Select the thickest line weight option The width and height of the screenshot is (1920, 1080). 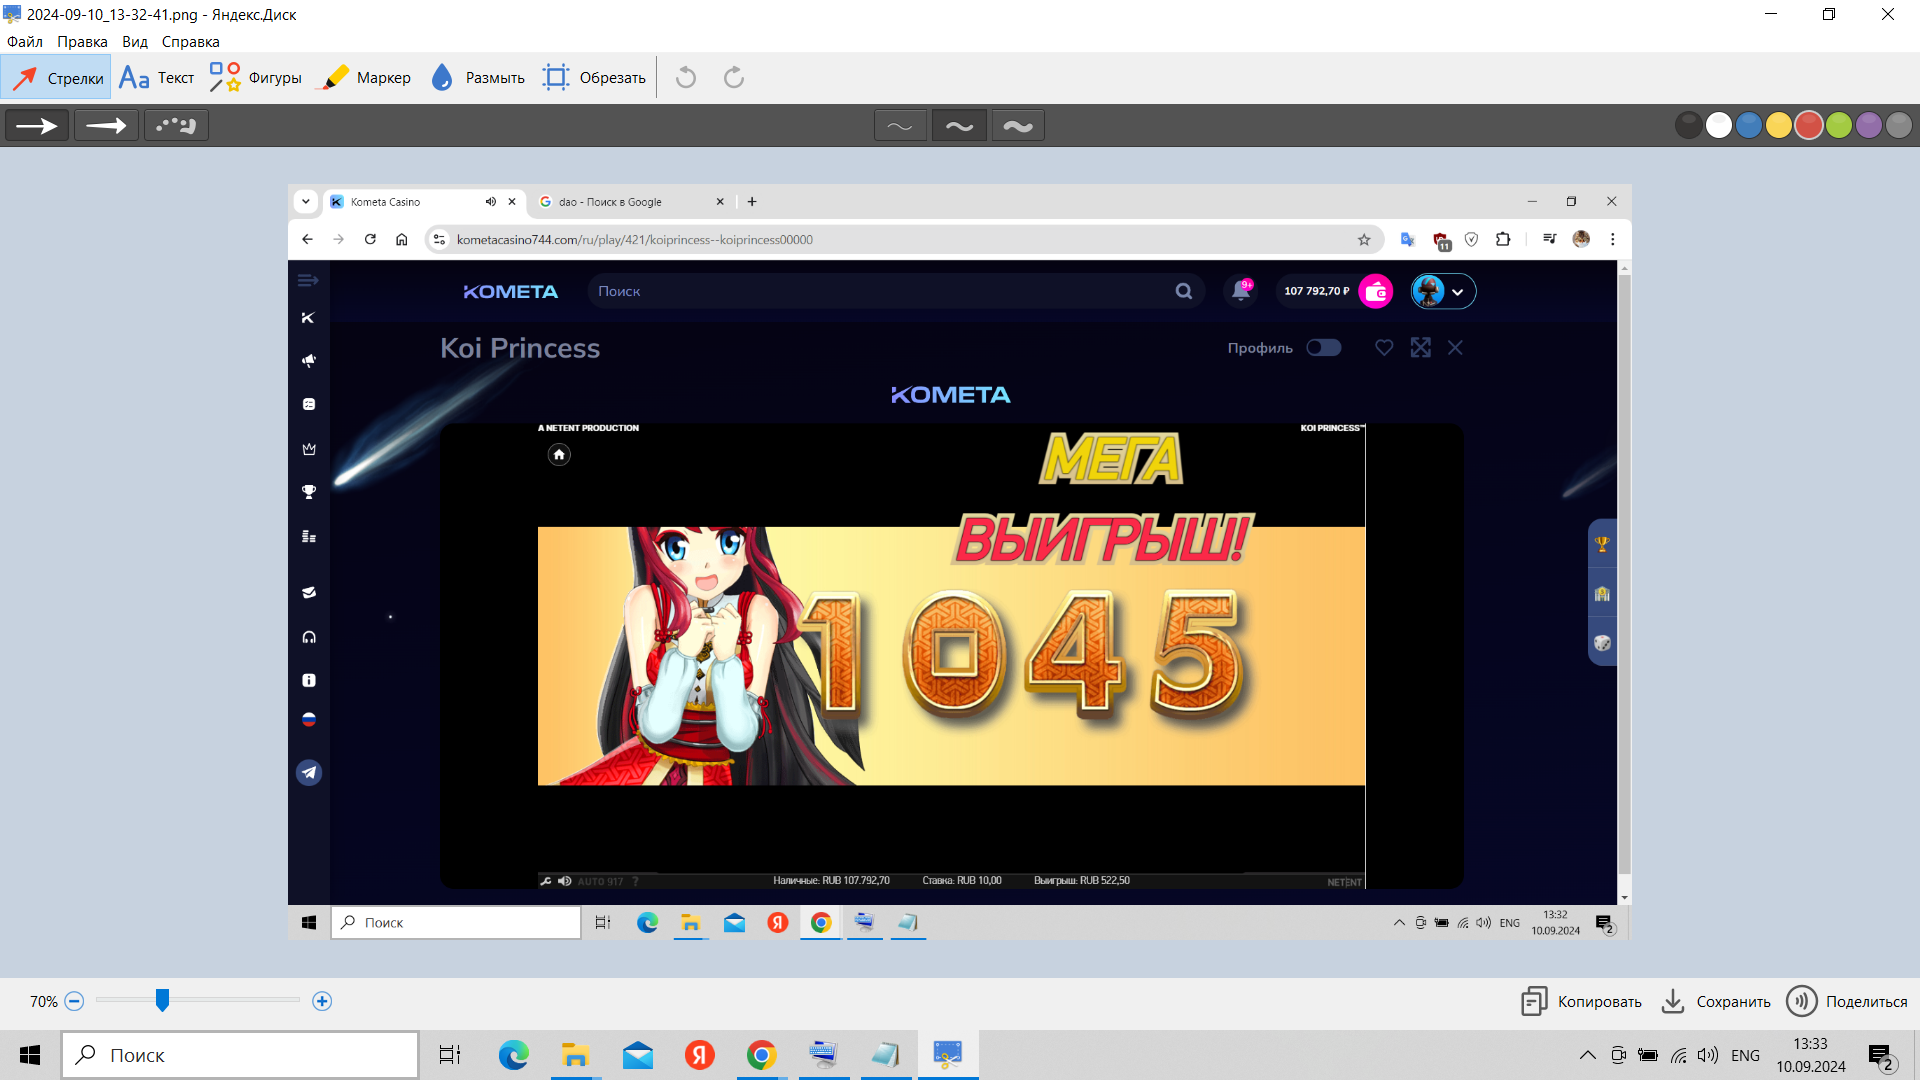(x=1018, y=126)
